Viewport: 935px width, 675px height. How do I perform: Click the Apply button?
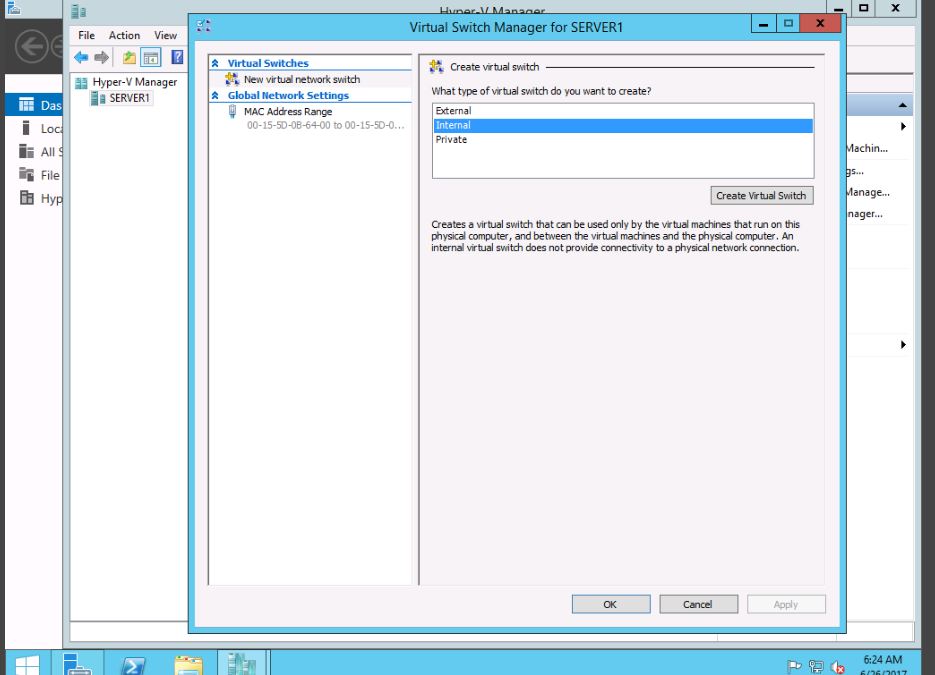786,604
